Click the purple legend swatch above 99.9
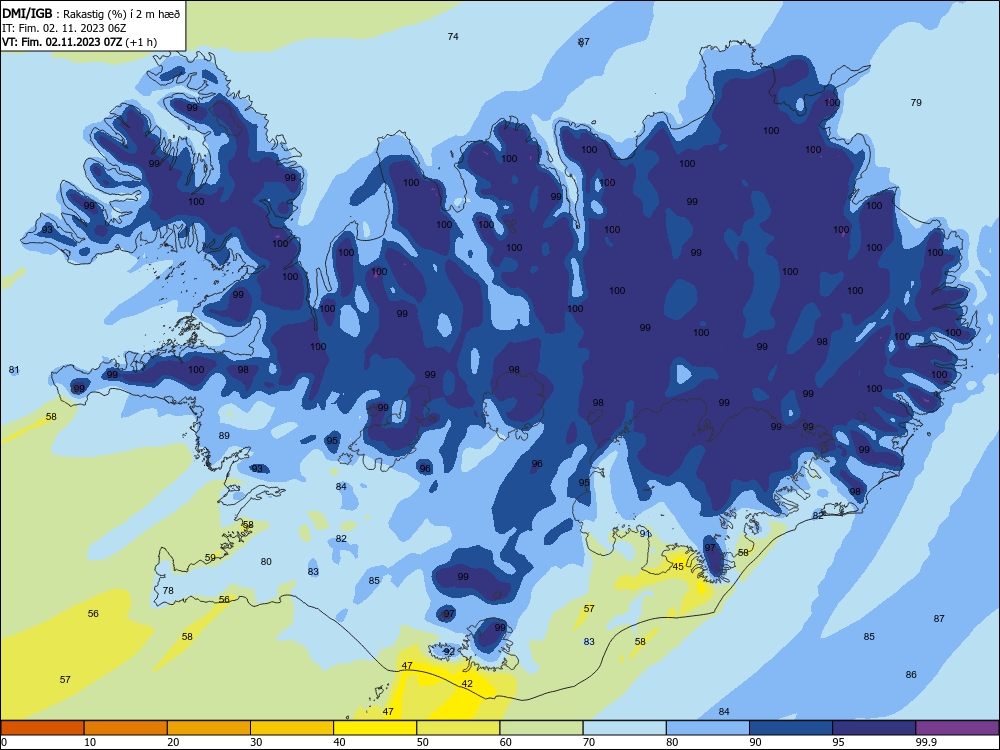Screen dimensions: 1000x750 (x=957, y=728)
